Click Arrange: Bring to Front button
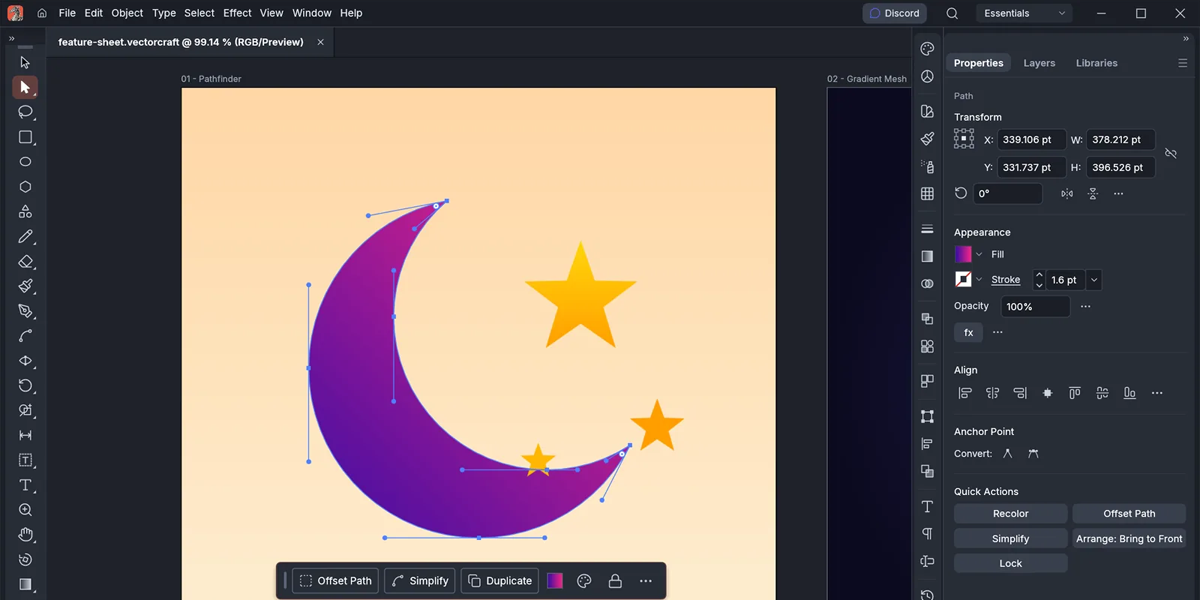The height and width of the screenshot is (600, 1200). point(1129,538)
